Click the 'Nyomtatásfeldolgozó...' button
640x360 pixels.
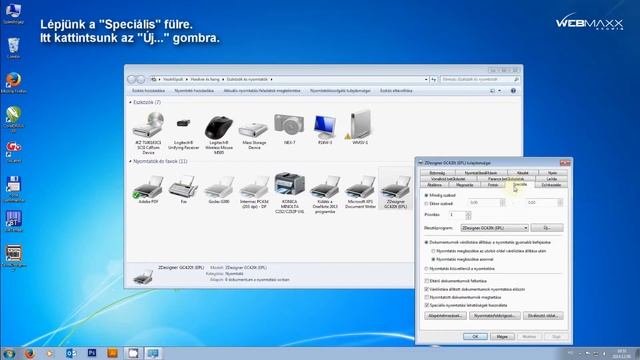point(495,316)
